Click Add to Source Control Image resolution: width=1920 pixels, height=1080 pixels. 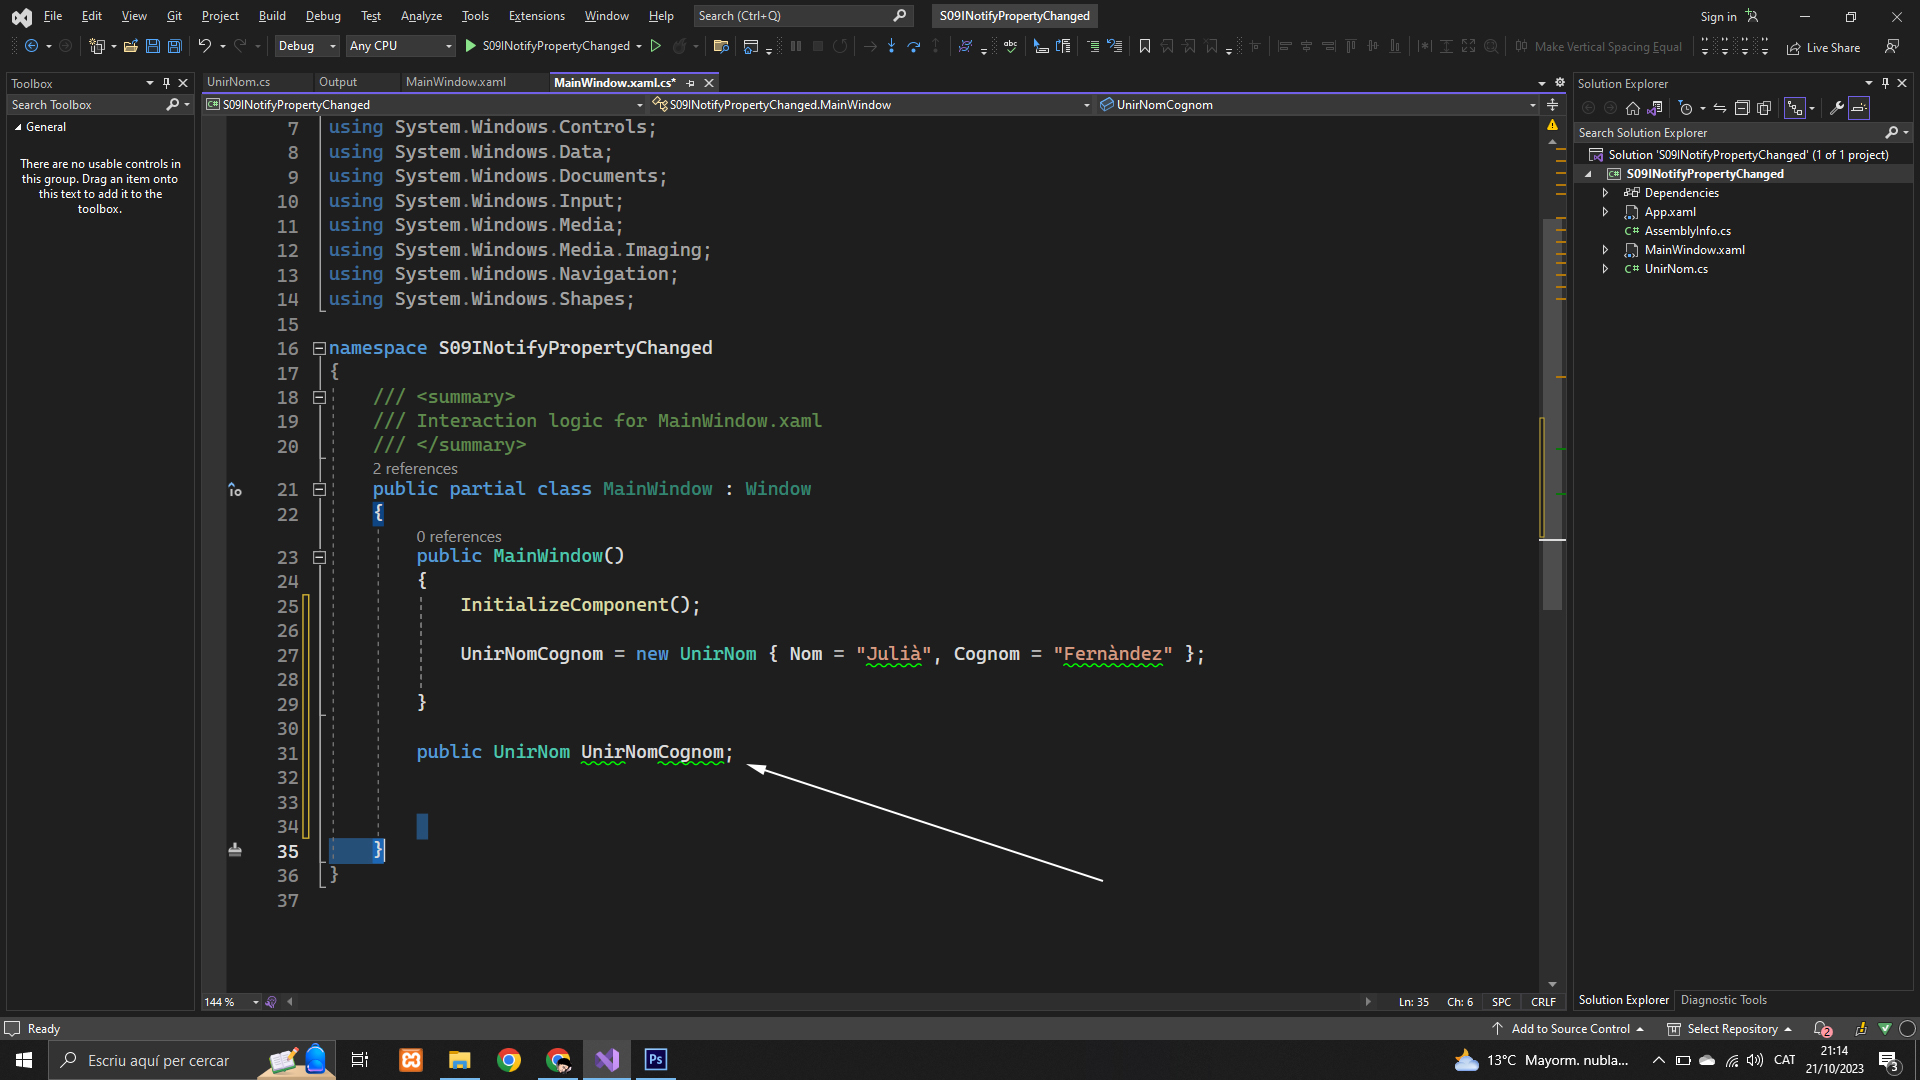1570,1029
